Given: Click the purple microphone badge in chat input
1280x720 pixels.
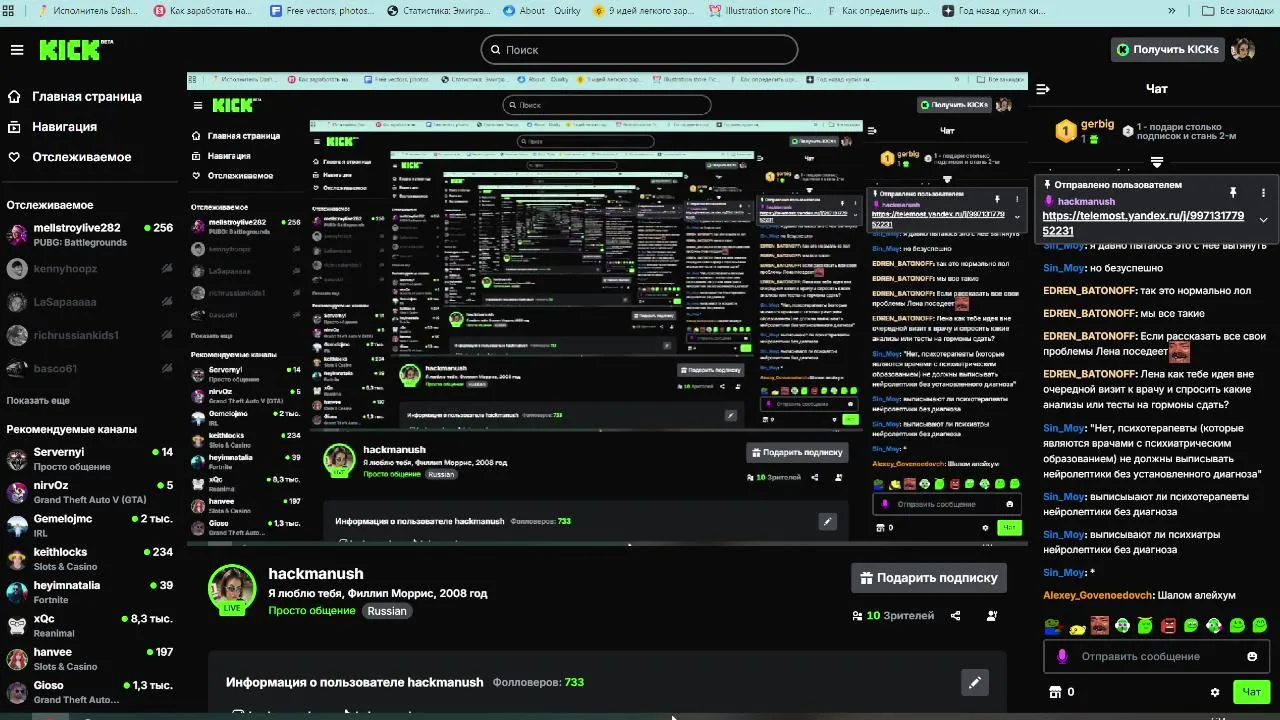Looking at the screenshot, I should pyautogui.click(x=1062, y=656).
